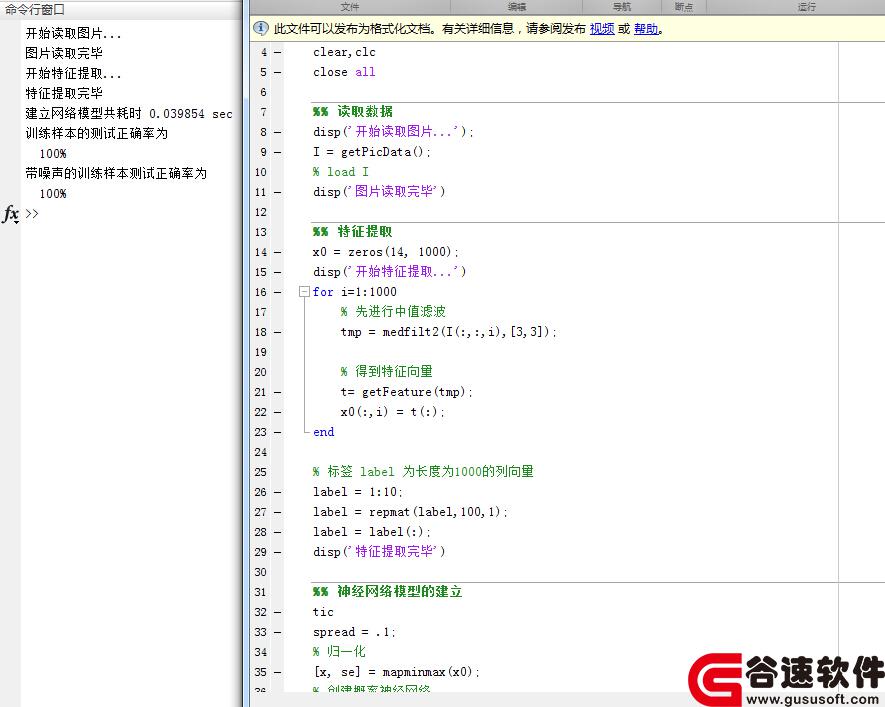Set breakpoint at line 29 dash
The width and height of the screenshot is (885, 707).
(x=277, y=552)
